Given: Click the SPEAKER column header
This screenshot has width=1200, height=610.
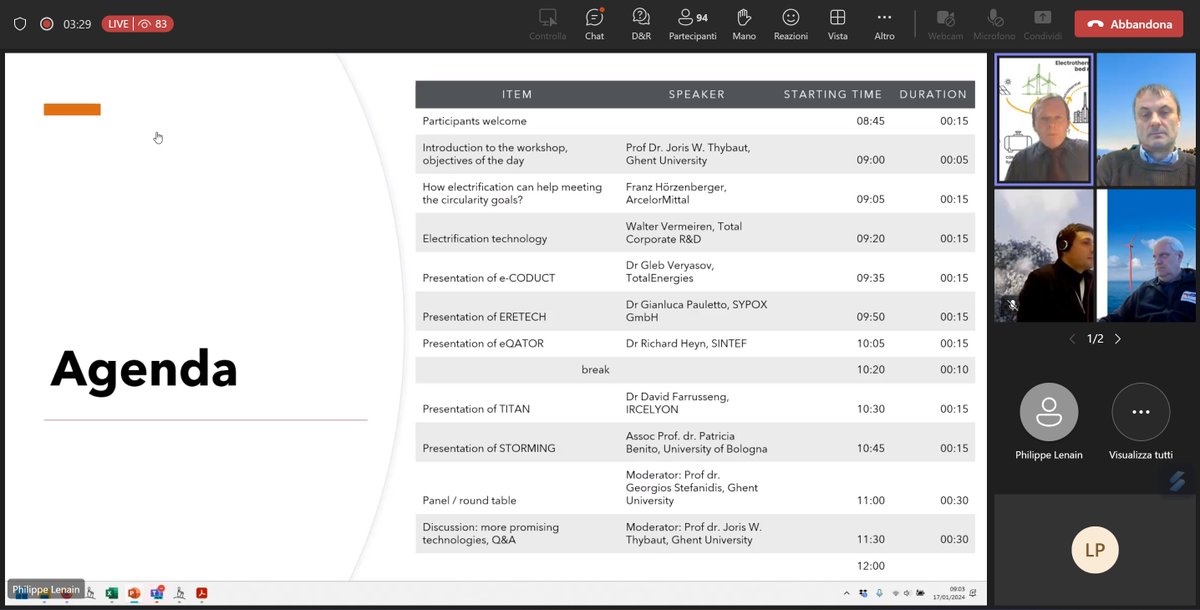Looking at the screenshot, I should (x=697, y=94).
